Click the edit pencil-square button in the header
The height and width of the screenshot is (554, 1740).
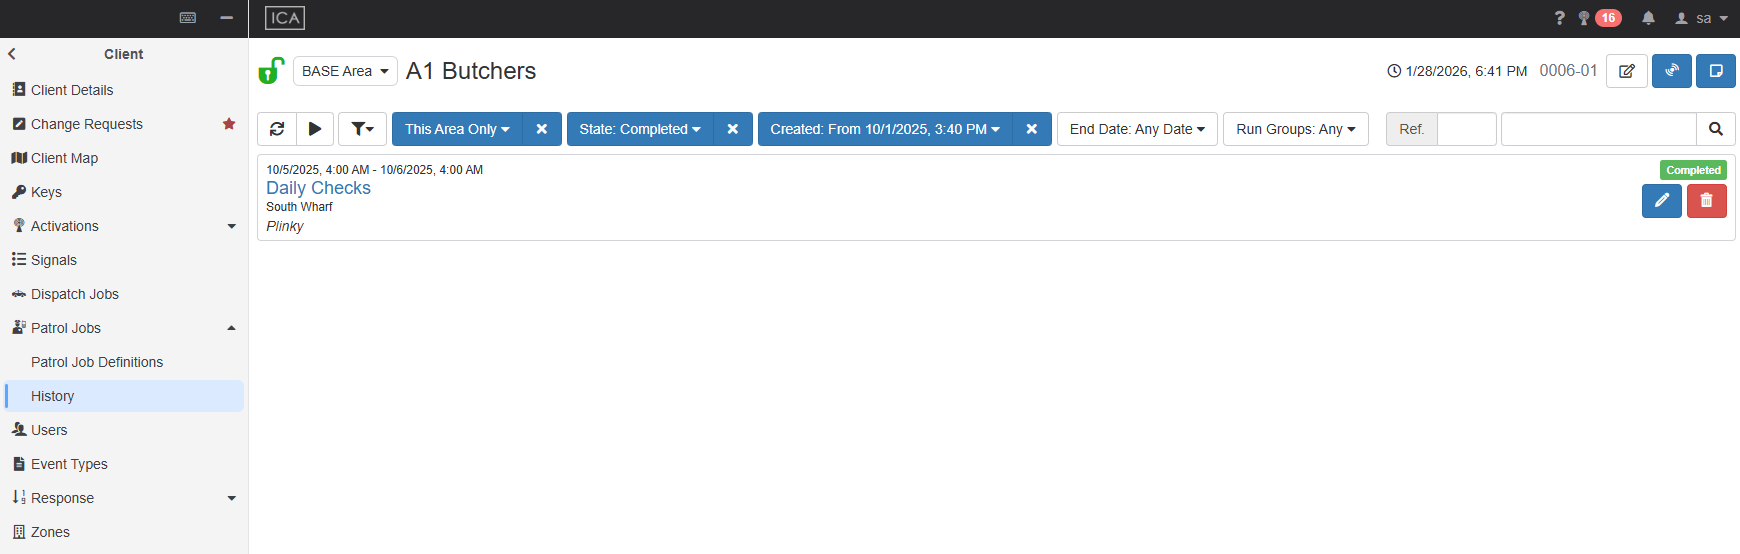(x=1627, y=71)
